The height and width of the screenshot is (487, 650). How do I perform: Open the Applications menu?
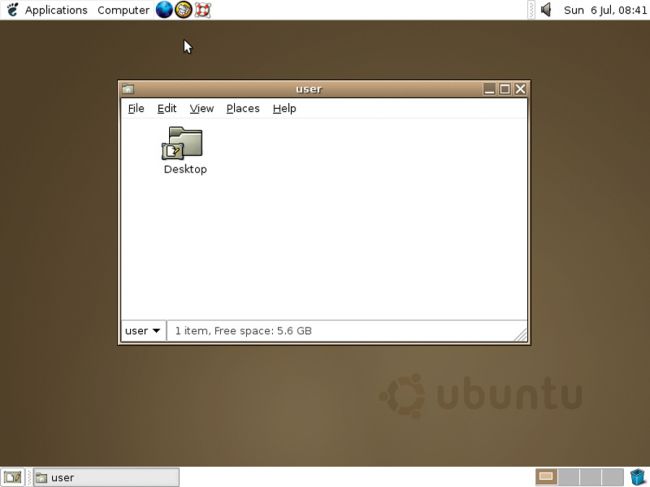(x=56, y=10)
